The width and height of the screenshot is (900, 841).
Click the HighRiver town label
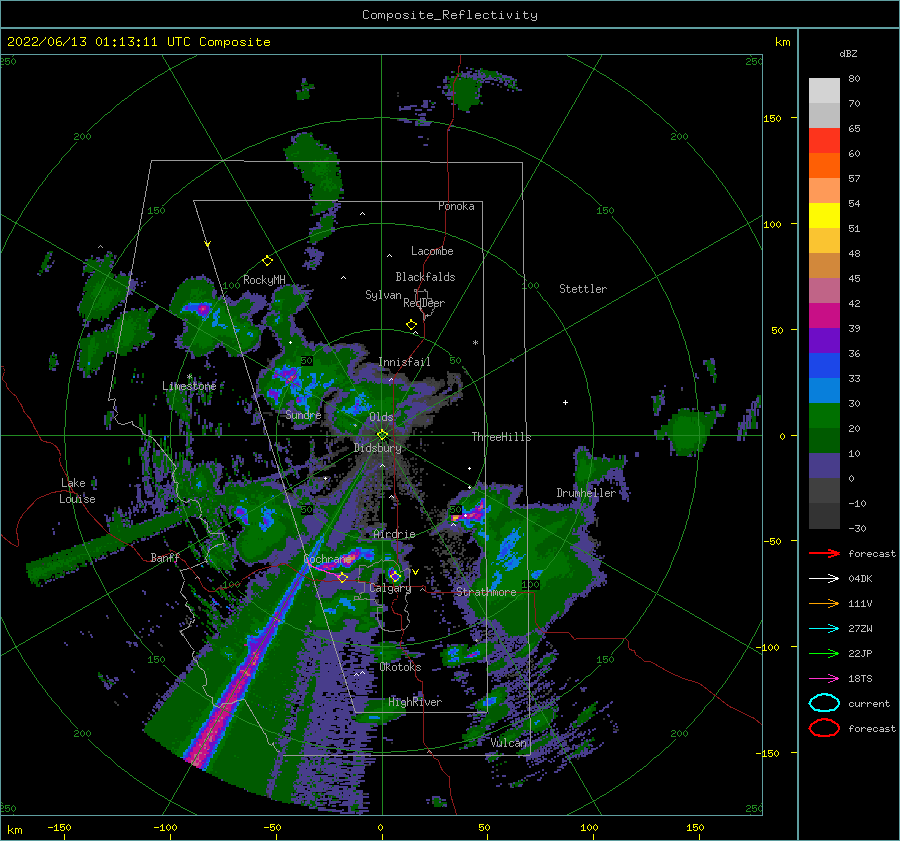(x=414, y=702)
